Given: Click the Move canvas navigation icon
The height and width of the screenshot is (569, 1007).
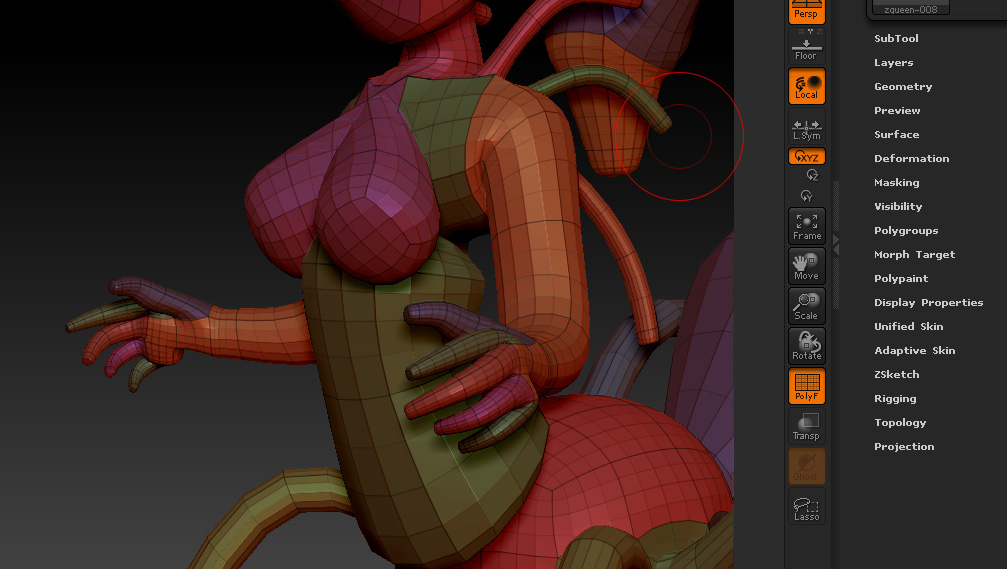Looking at the screenshot, I should [x=807, y=266].
